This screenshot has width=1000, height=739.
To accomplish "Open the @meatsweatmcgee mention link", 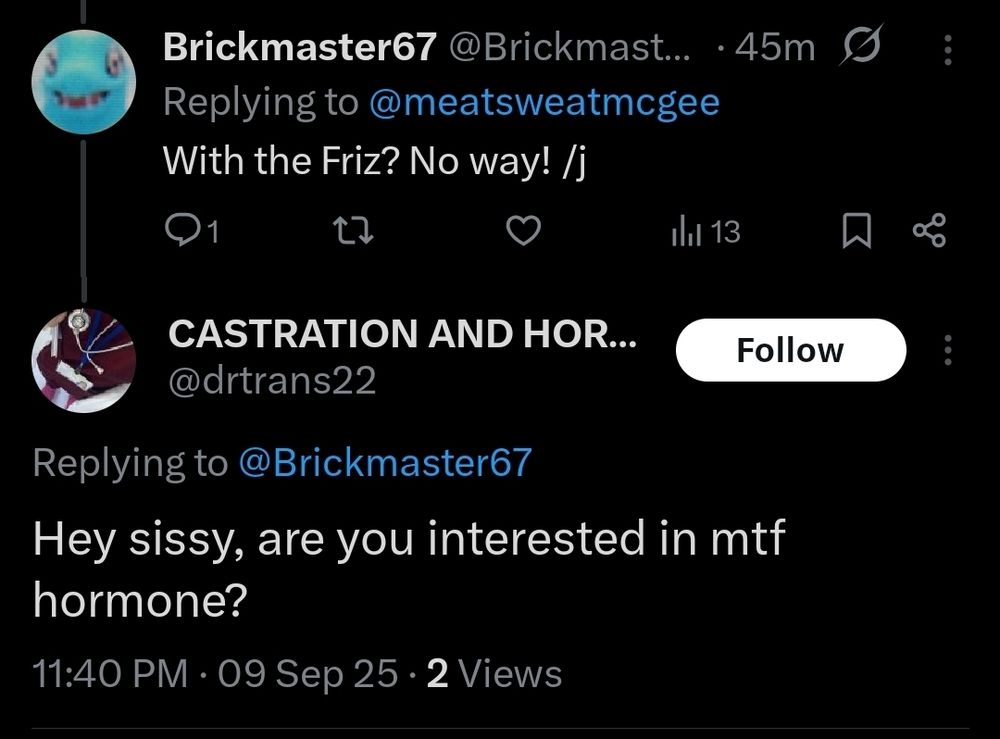I will tap(544, 102).
